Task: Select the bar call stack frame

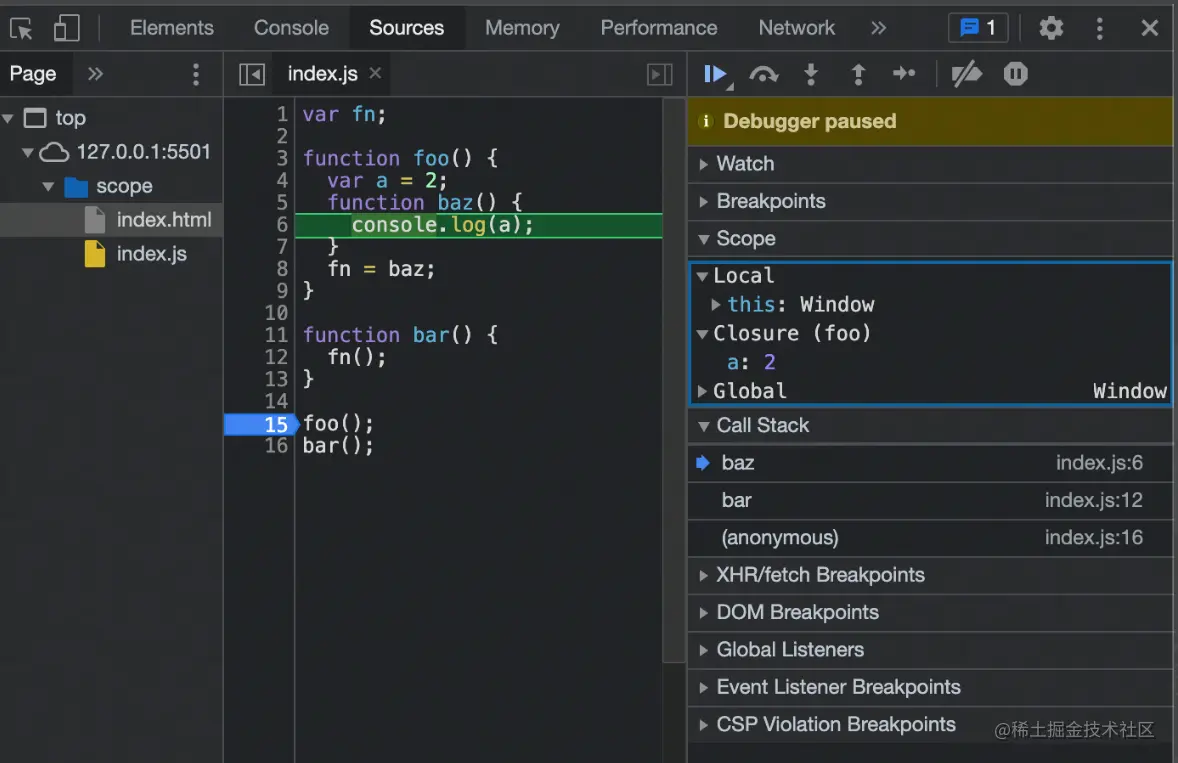Action: [930, 500]
